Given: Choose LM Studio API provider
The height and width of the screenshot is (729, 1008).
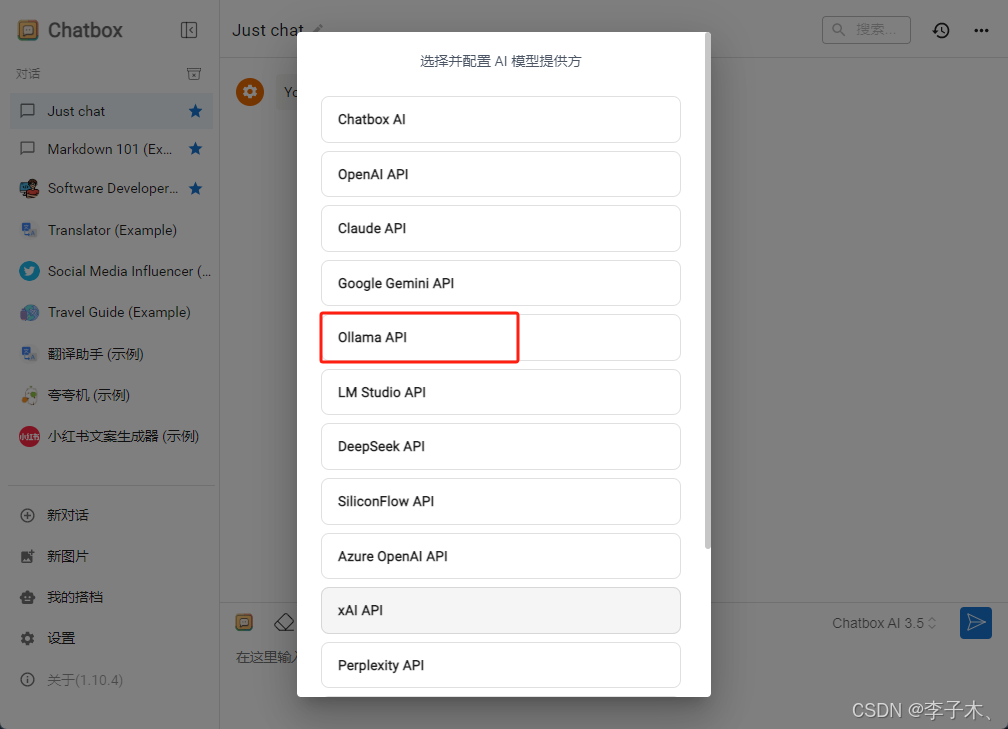Looking at the screenshot, I should (501, 392).
